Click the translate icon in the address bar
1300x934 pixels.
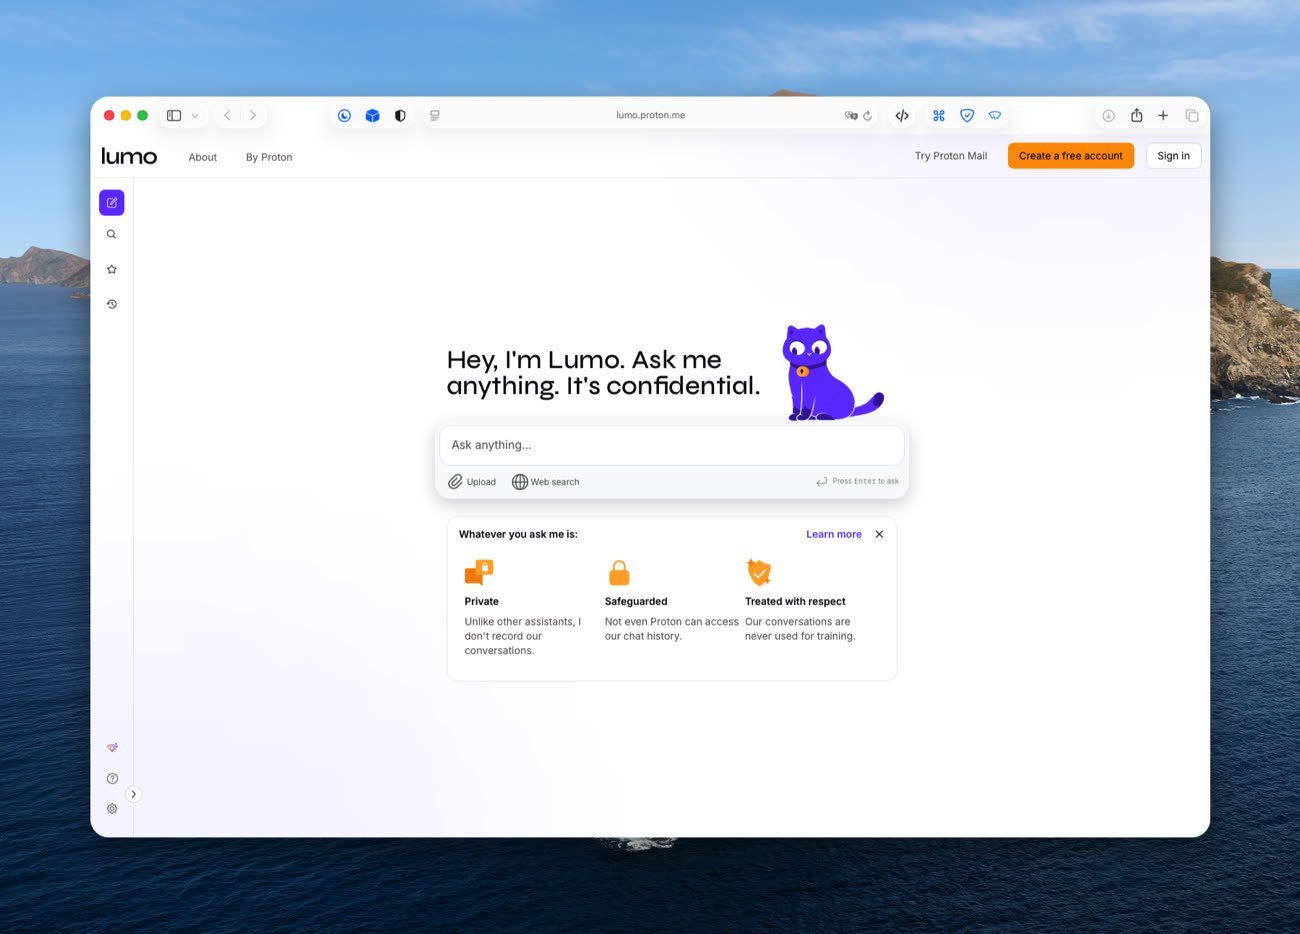[x=851, y=116]
